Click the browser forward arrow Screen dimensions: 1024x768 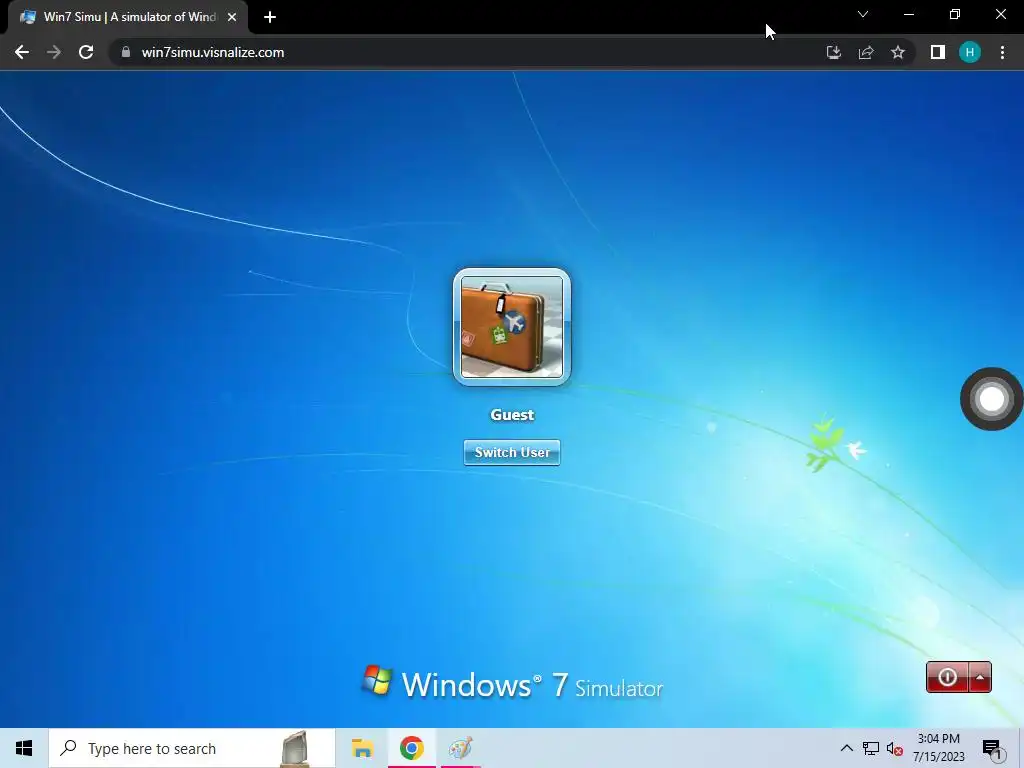pos(54,52)
